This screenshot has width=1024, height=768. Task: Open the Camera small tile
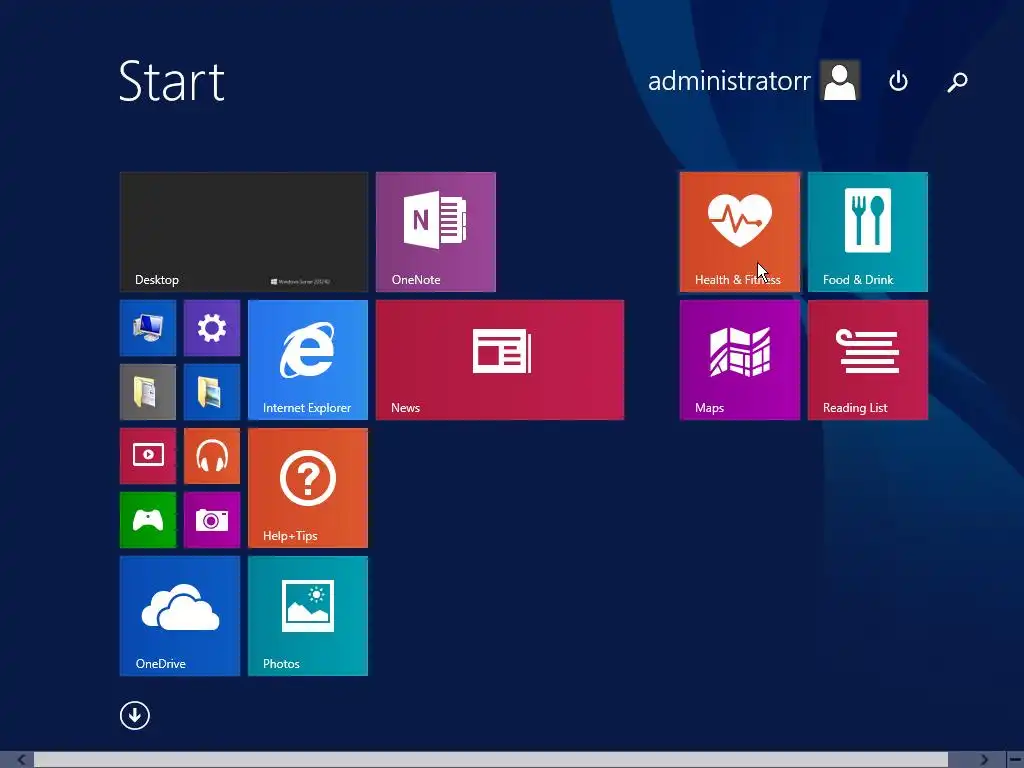212,520
